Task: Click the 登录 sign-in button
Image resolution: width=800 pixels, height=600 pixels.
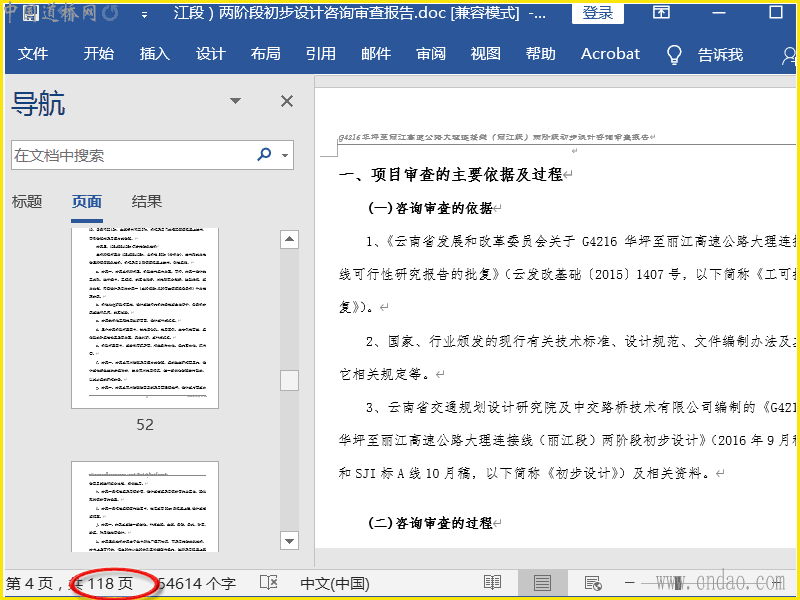Action: click(597, 13)
